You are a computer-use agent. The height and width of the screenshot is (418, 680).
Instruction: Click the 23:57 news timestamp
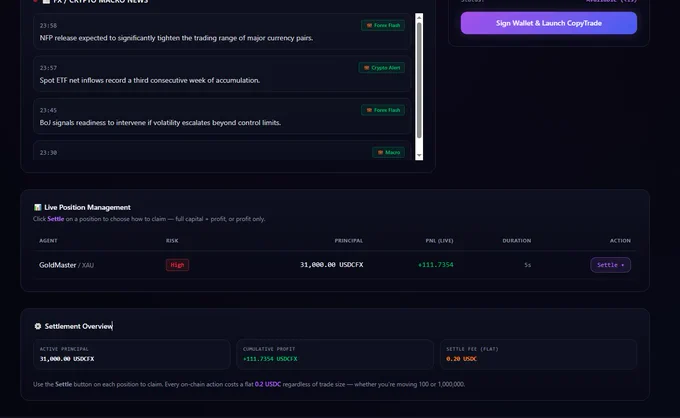pyautogui.click(x=48, y=68)
